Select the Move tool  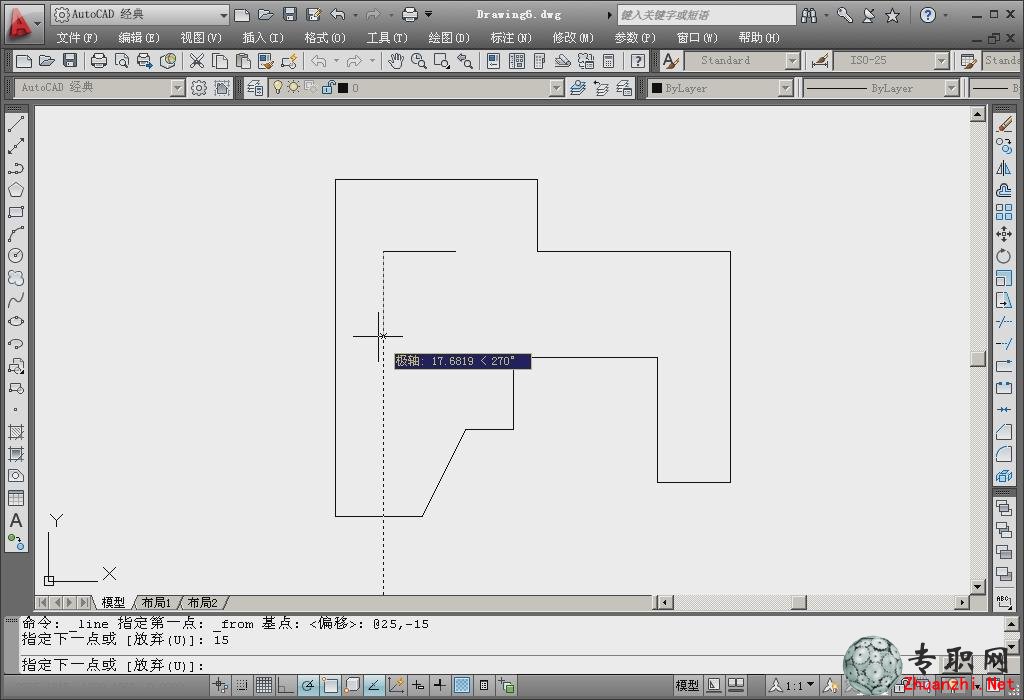pos(1004,234)
